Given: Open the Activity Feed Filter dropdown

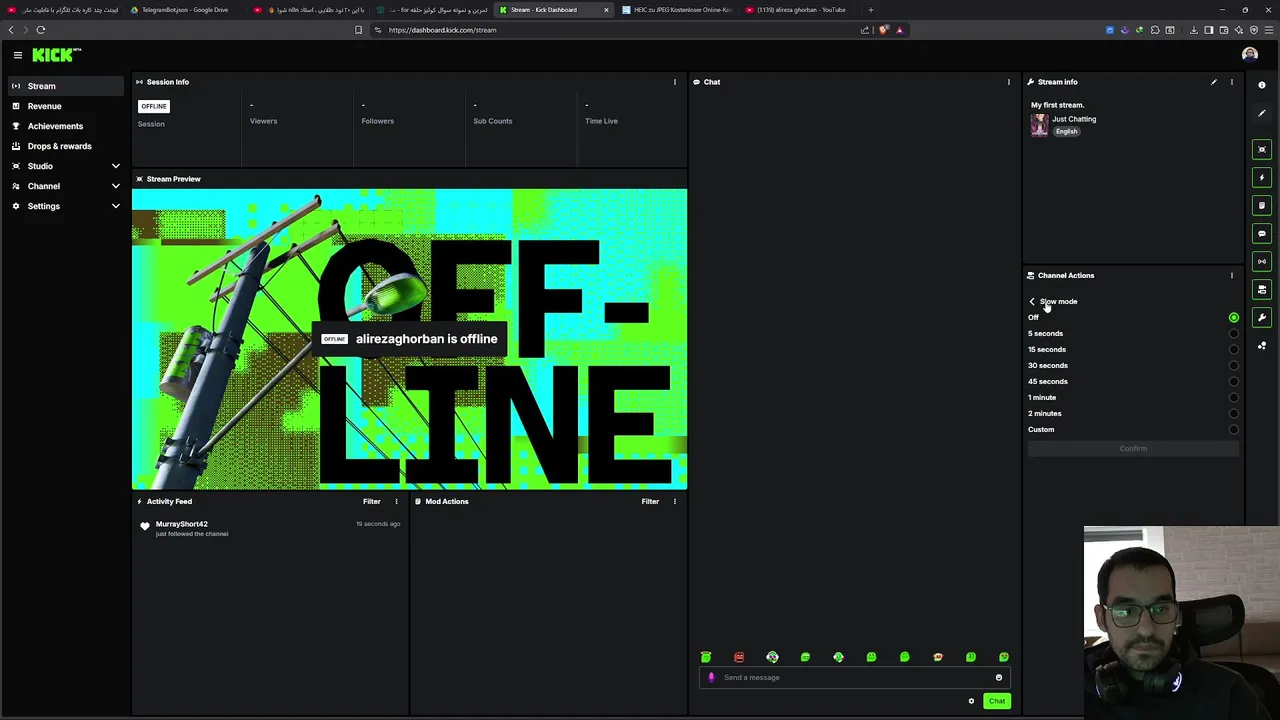Looking at the screenshot, I should click(371, 501).
